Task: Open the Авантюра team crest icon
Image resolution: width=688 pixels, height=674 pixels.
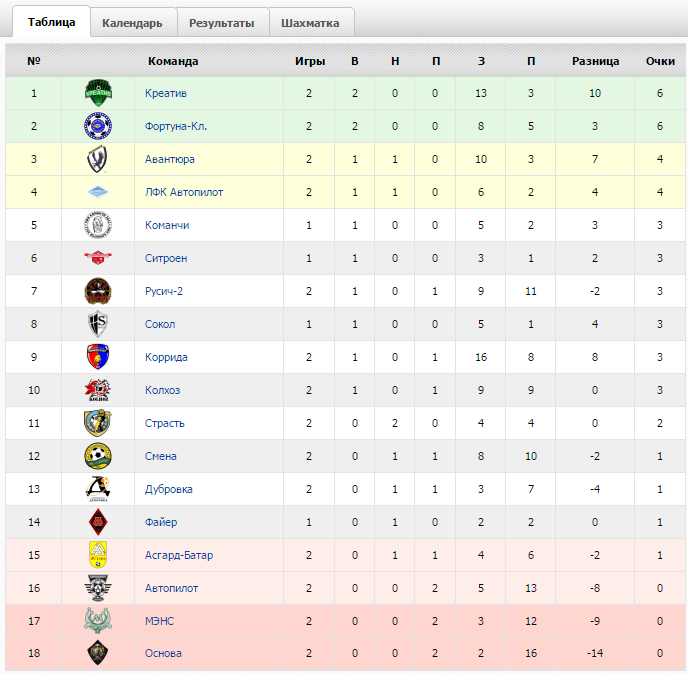Action: 97,159
